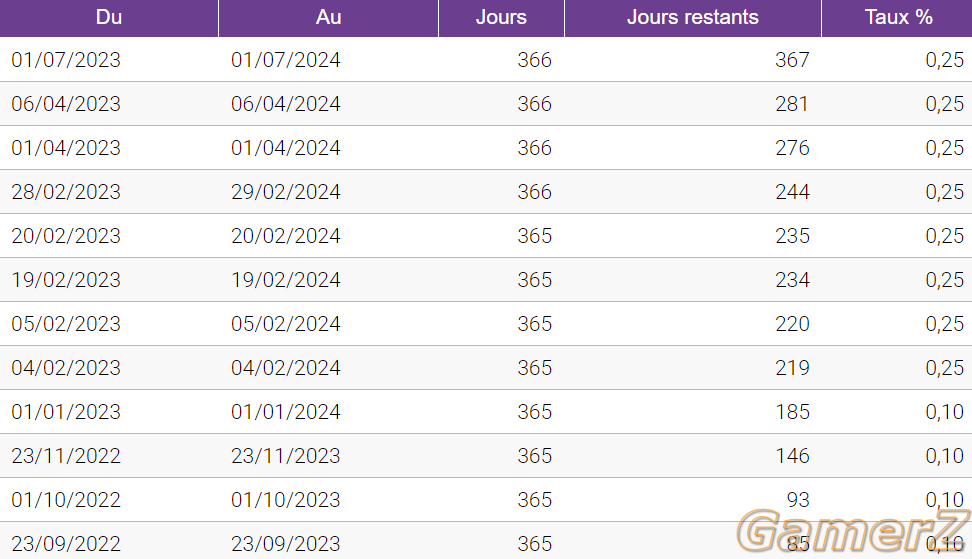Image resolution: width=972 pixels, height=559 pixels.
Task: Click the end date 01/10/2023
Action: 286,500
